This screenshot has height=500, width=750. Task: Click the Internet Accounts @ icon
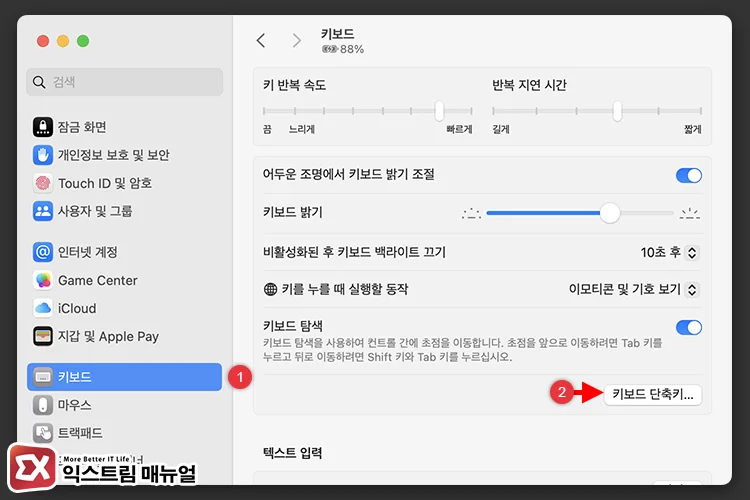coord(43,252)
